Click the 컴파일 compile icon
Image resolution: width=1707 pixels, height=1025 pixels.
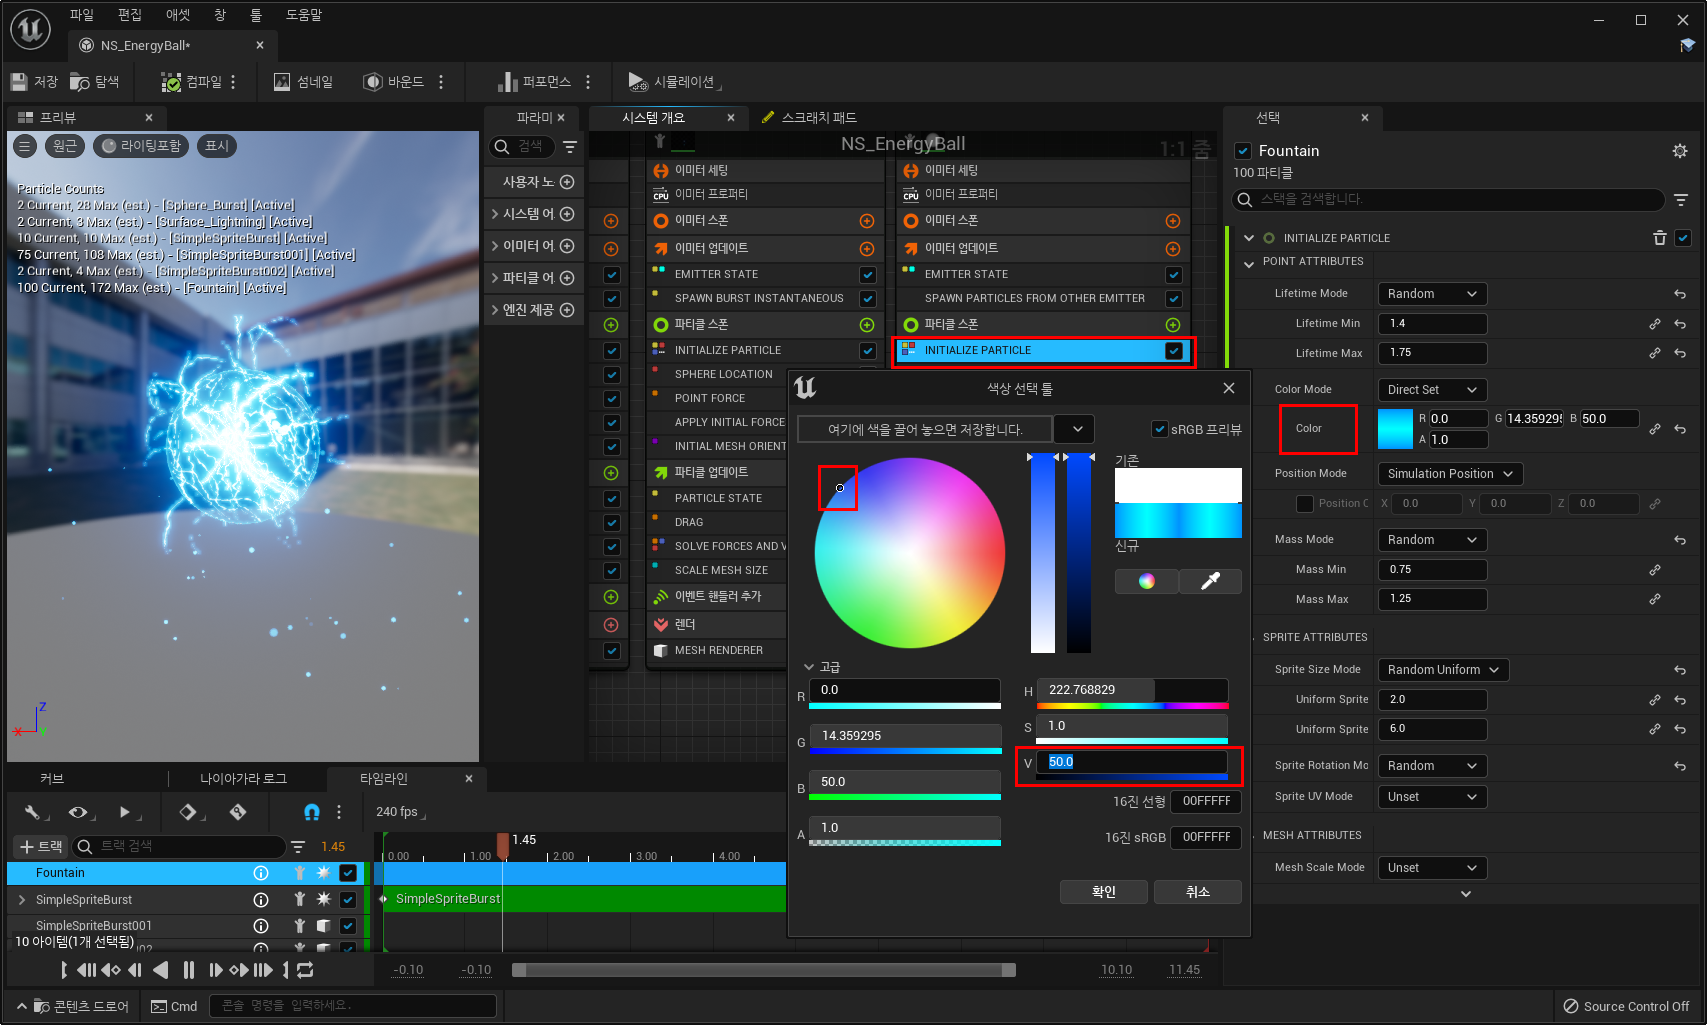click(x=171, y=82)
